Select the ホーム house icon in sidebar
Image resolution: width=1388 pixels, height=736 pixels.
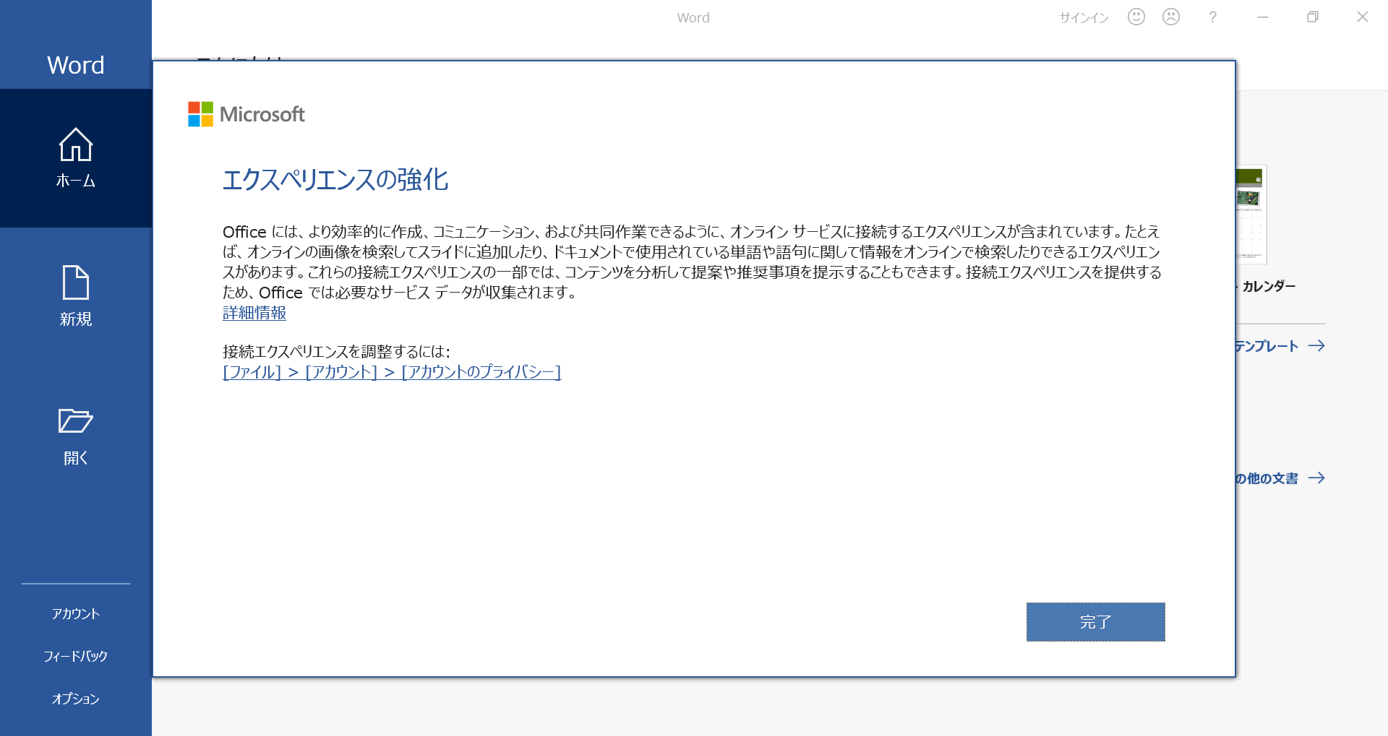(x=75, y=145)
